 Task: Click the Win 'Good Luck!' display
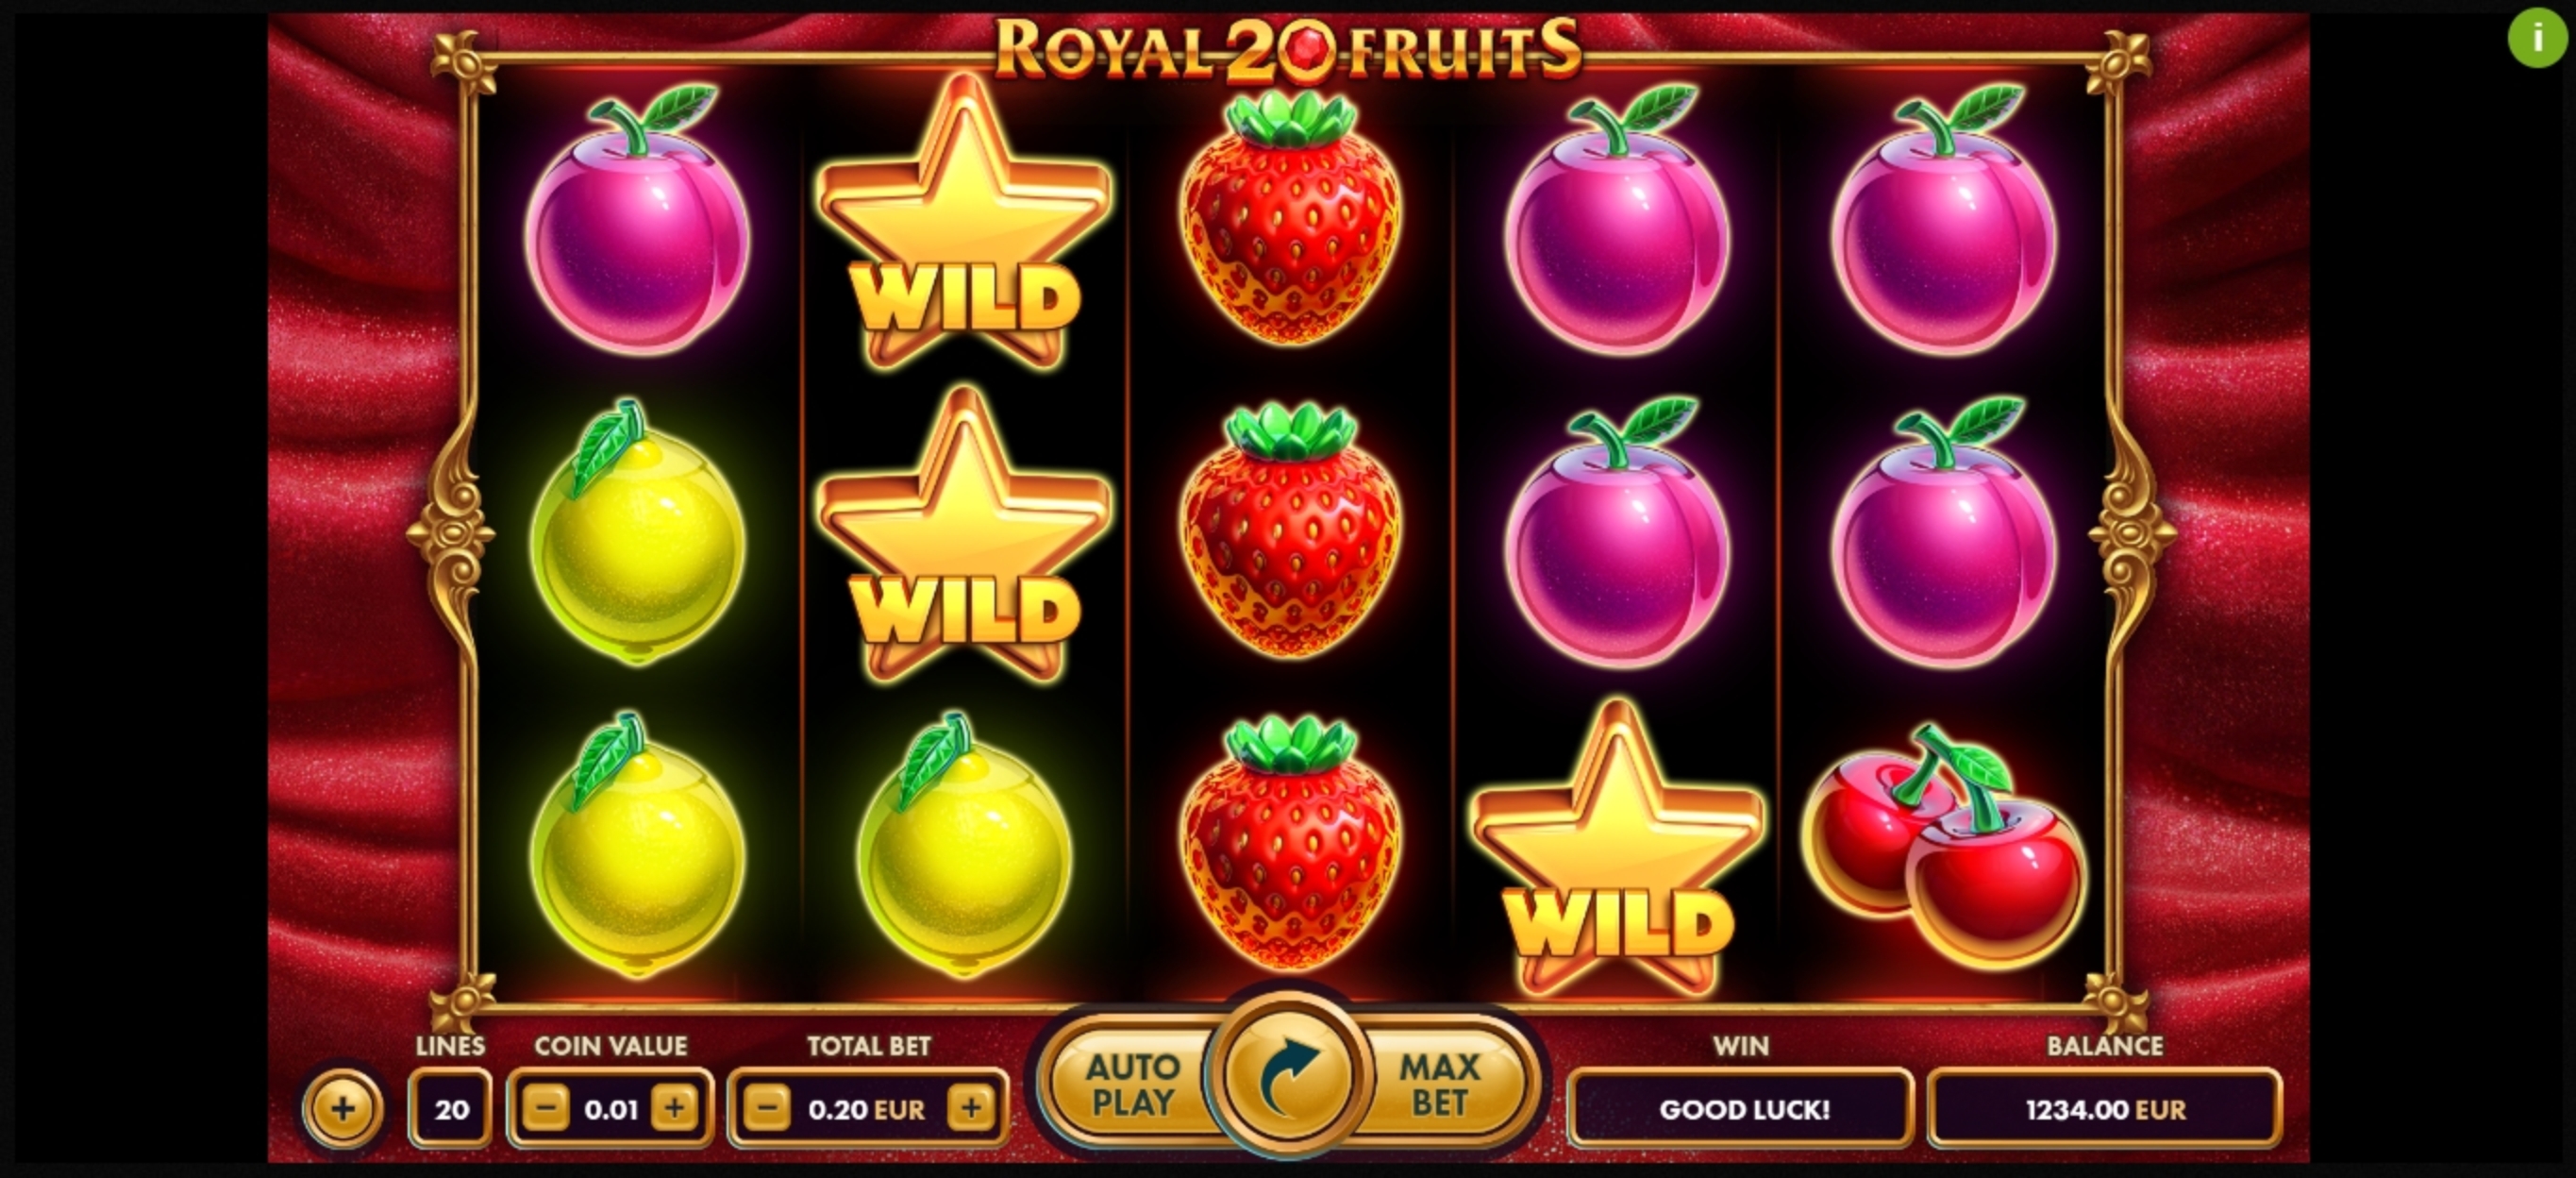1742,1108
